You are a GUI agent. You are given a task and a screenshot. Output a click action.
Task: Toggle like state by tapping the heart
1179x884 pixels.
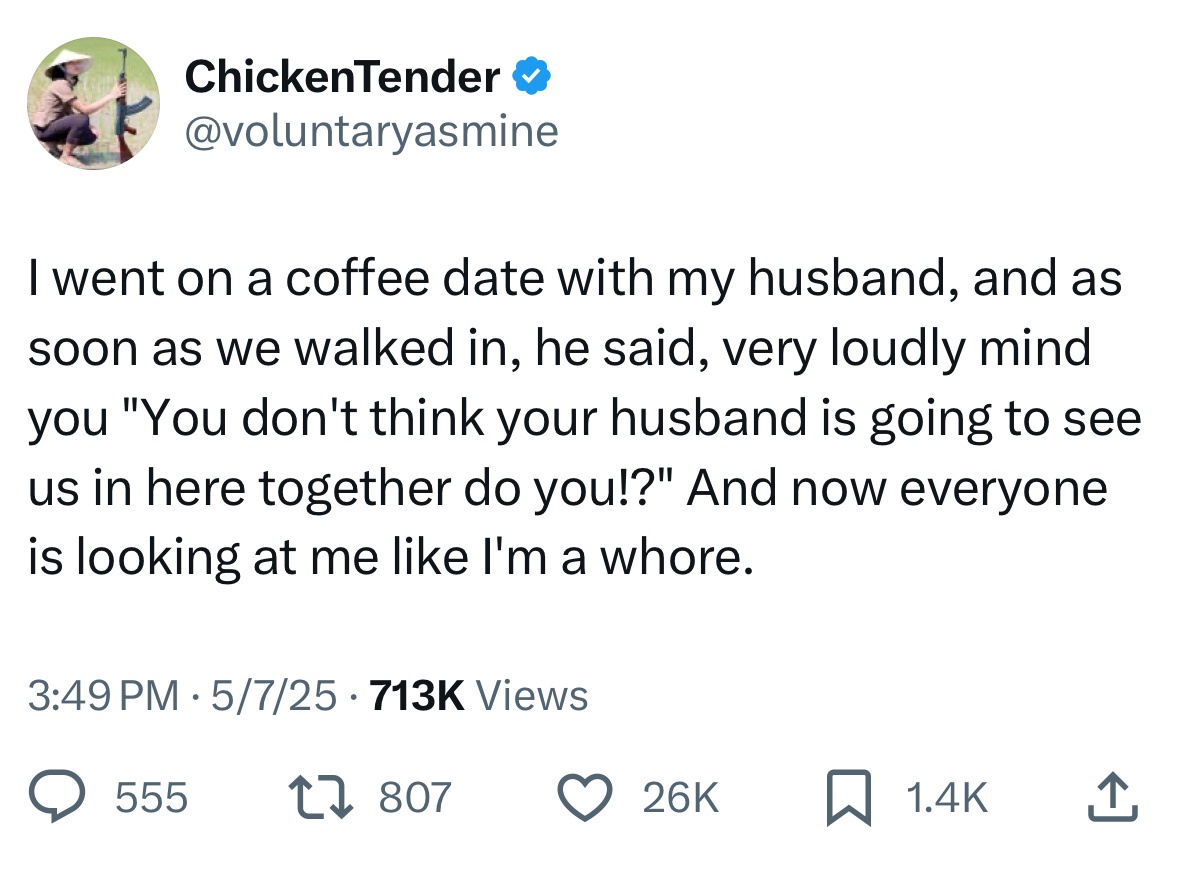584,797
